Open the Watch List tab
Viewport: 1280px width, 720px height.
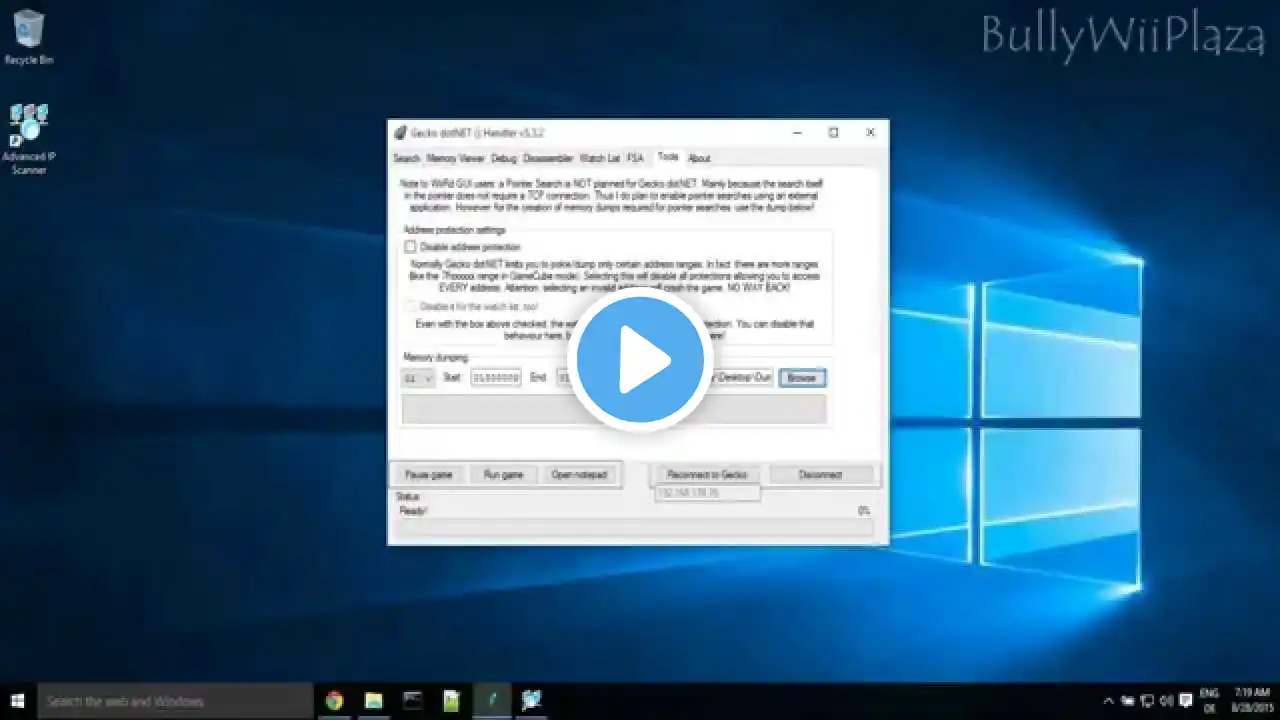click(x=600, y=158)
